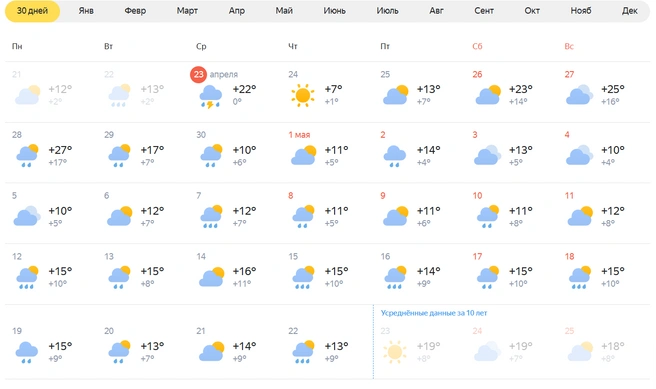Open the Июль month tab
The width and height of the screenshot is (656, 389).
(x=387, y=11)
